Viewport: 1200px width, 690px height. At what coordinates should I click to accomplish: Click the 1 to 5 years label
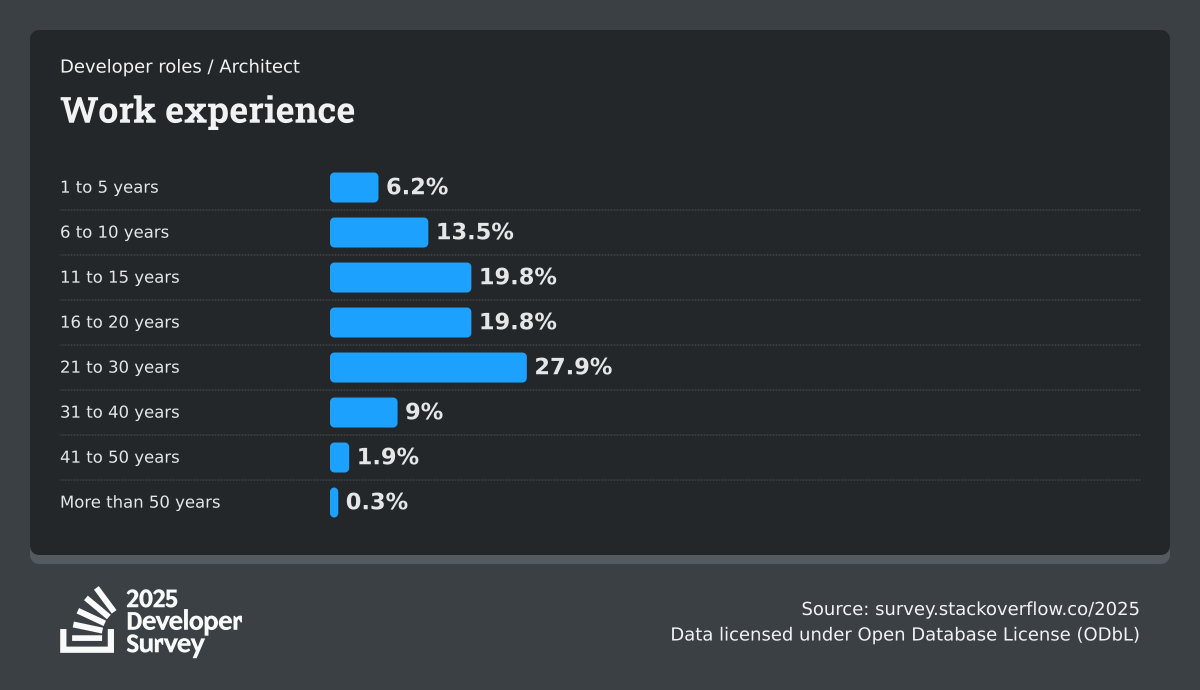[109, 187]
